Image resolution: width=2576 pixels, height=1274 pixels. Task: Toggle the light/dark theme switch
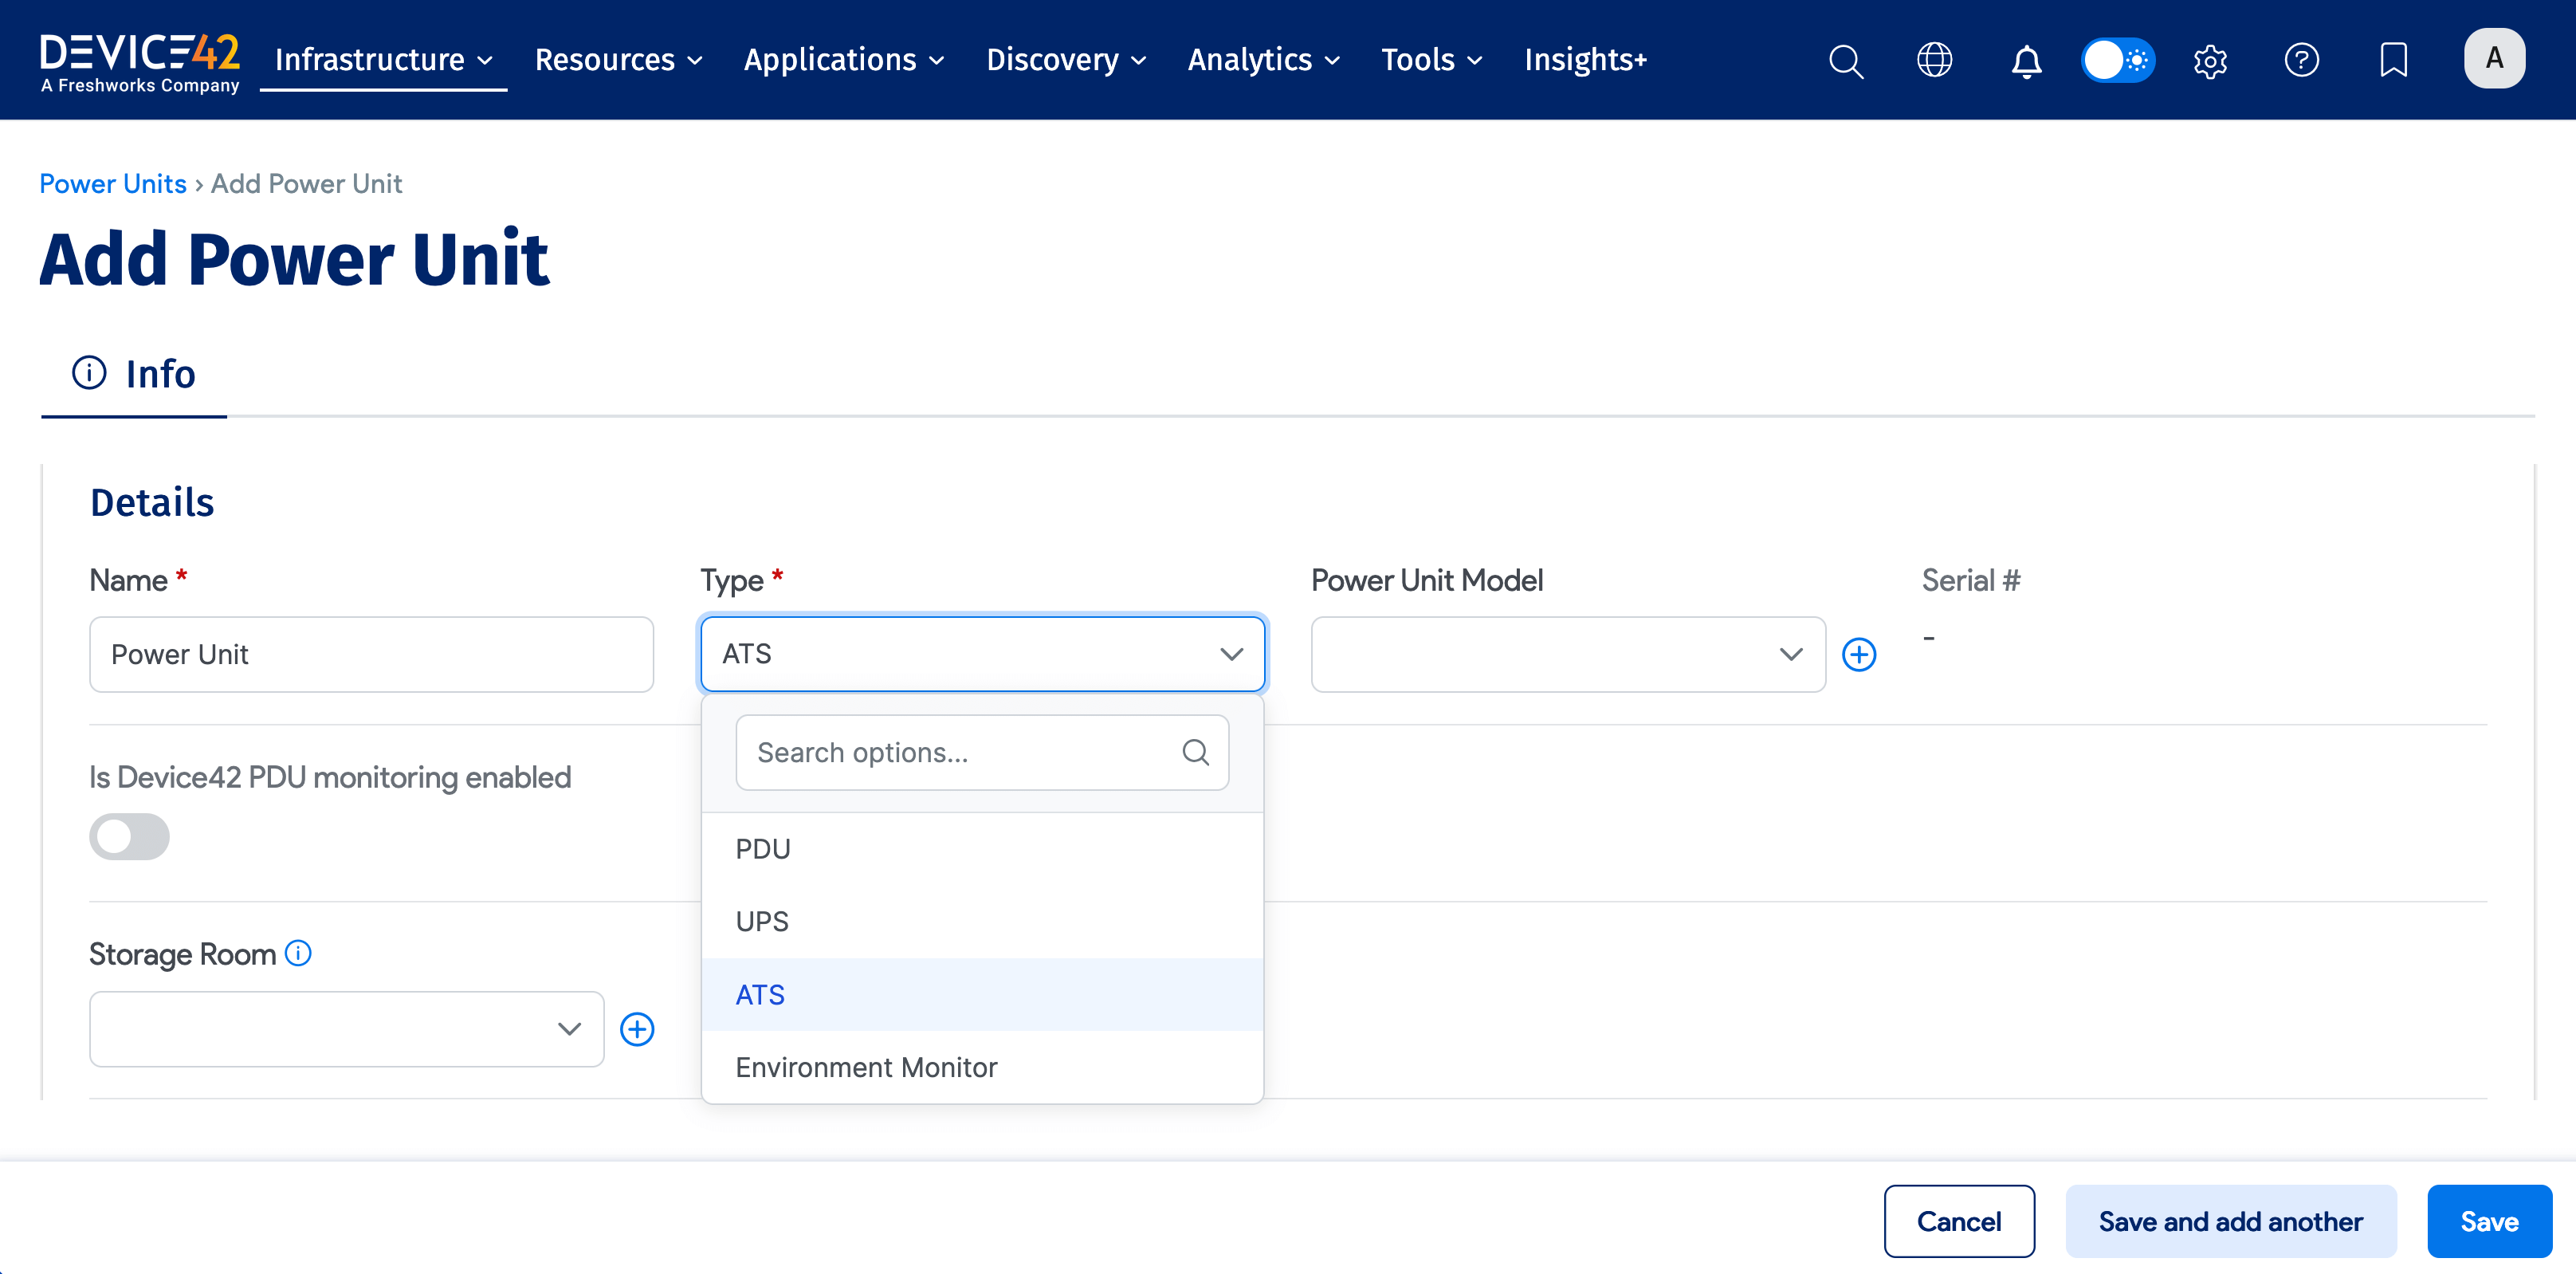pyautogui.click(x=2117, y=60)
